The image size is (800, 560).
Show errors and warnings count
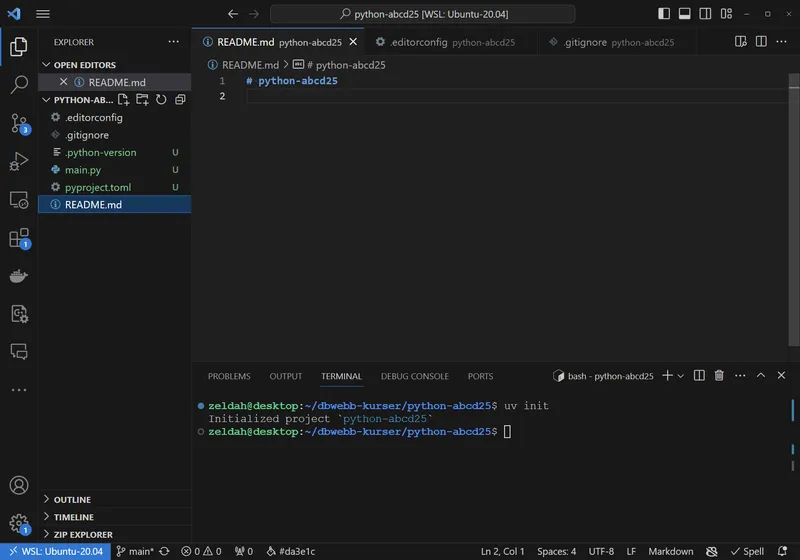(x=202, y=551)
